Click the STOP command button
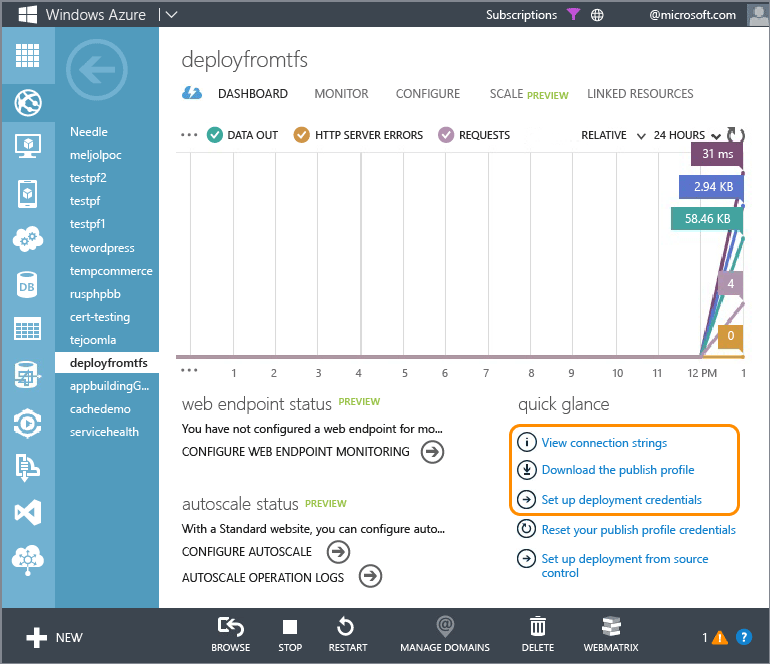 pos(290,634)
